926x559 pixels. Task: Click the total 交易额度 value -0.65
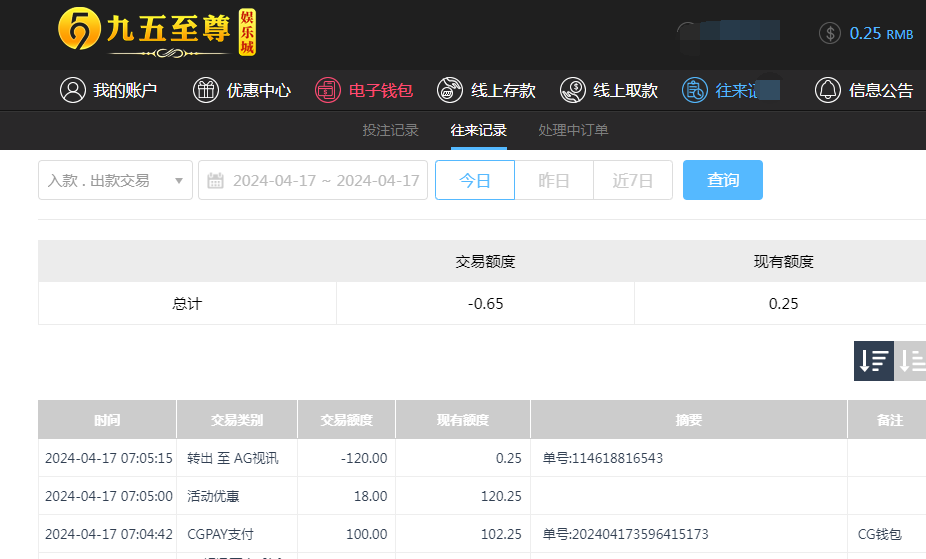(x=485, y=303)
